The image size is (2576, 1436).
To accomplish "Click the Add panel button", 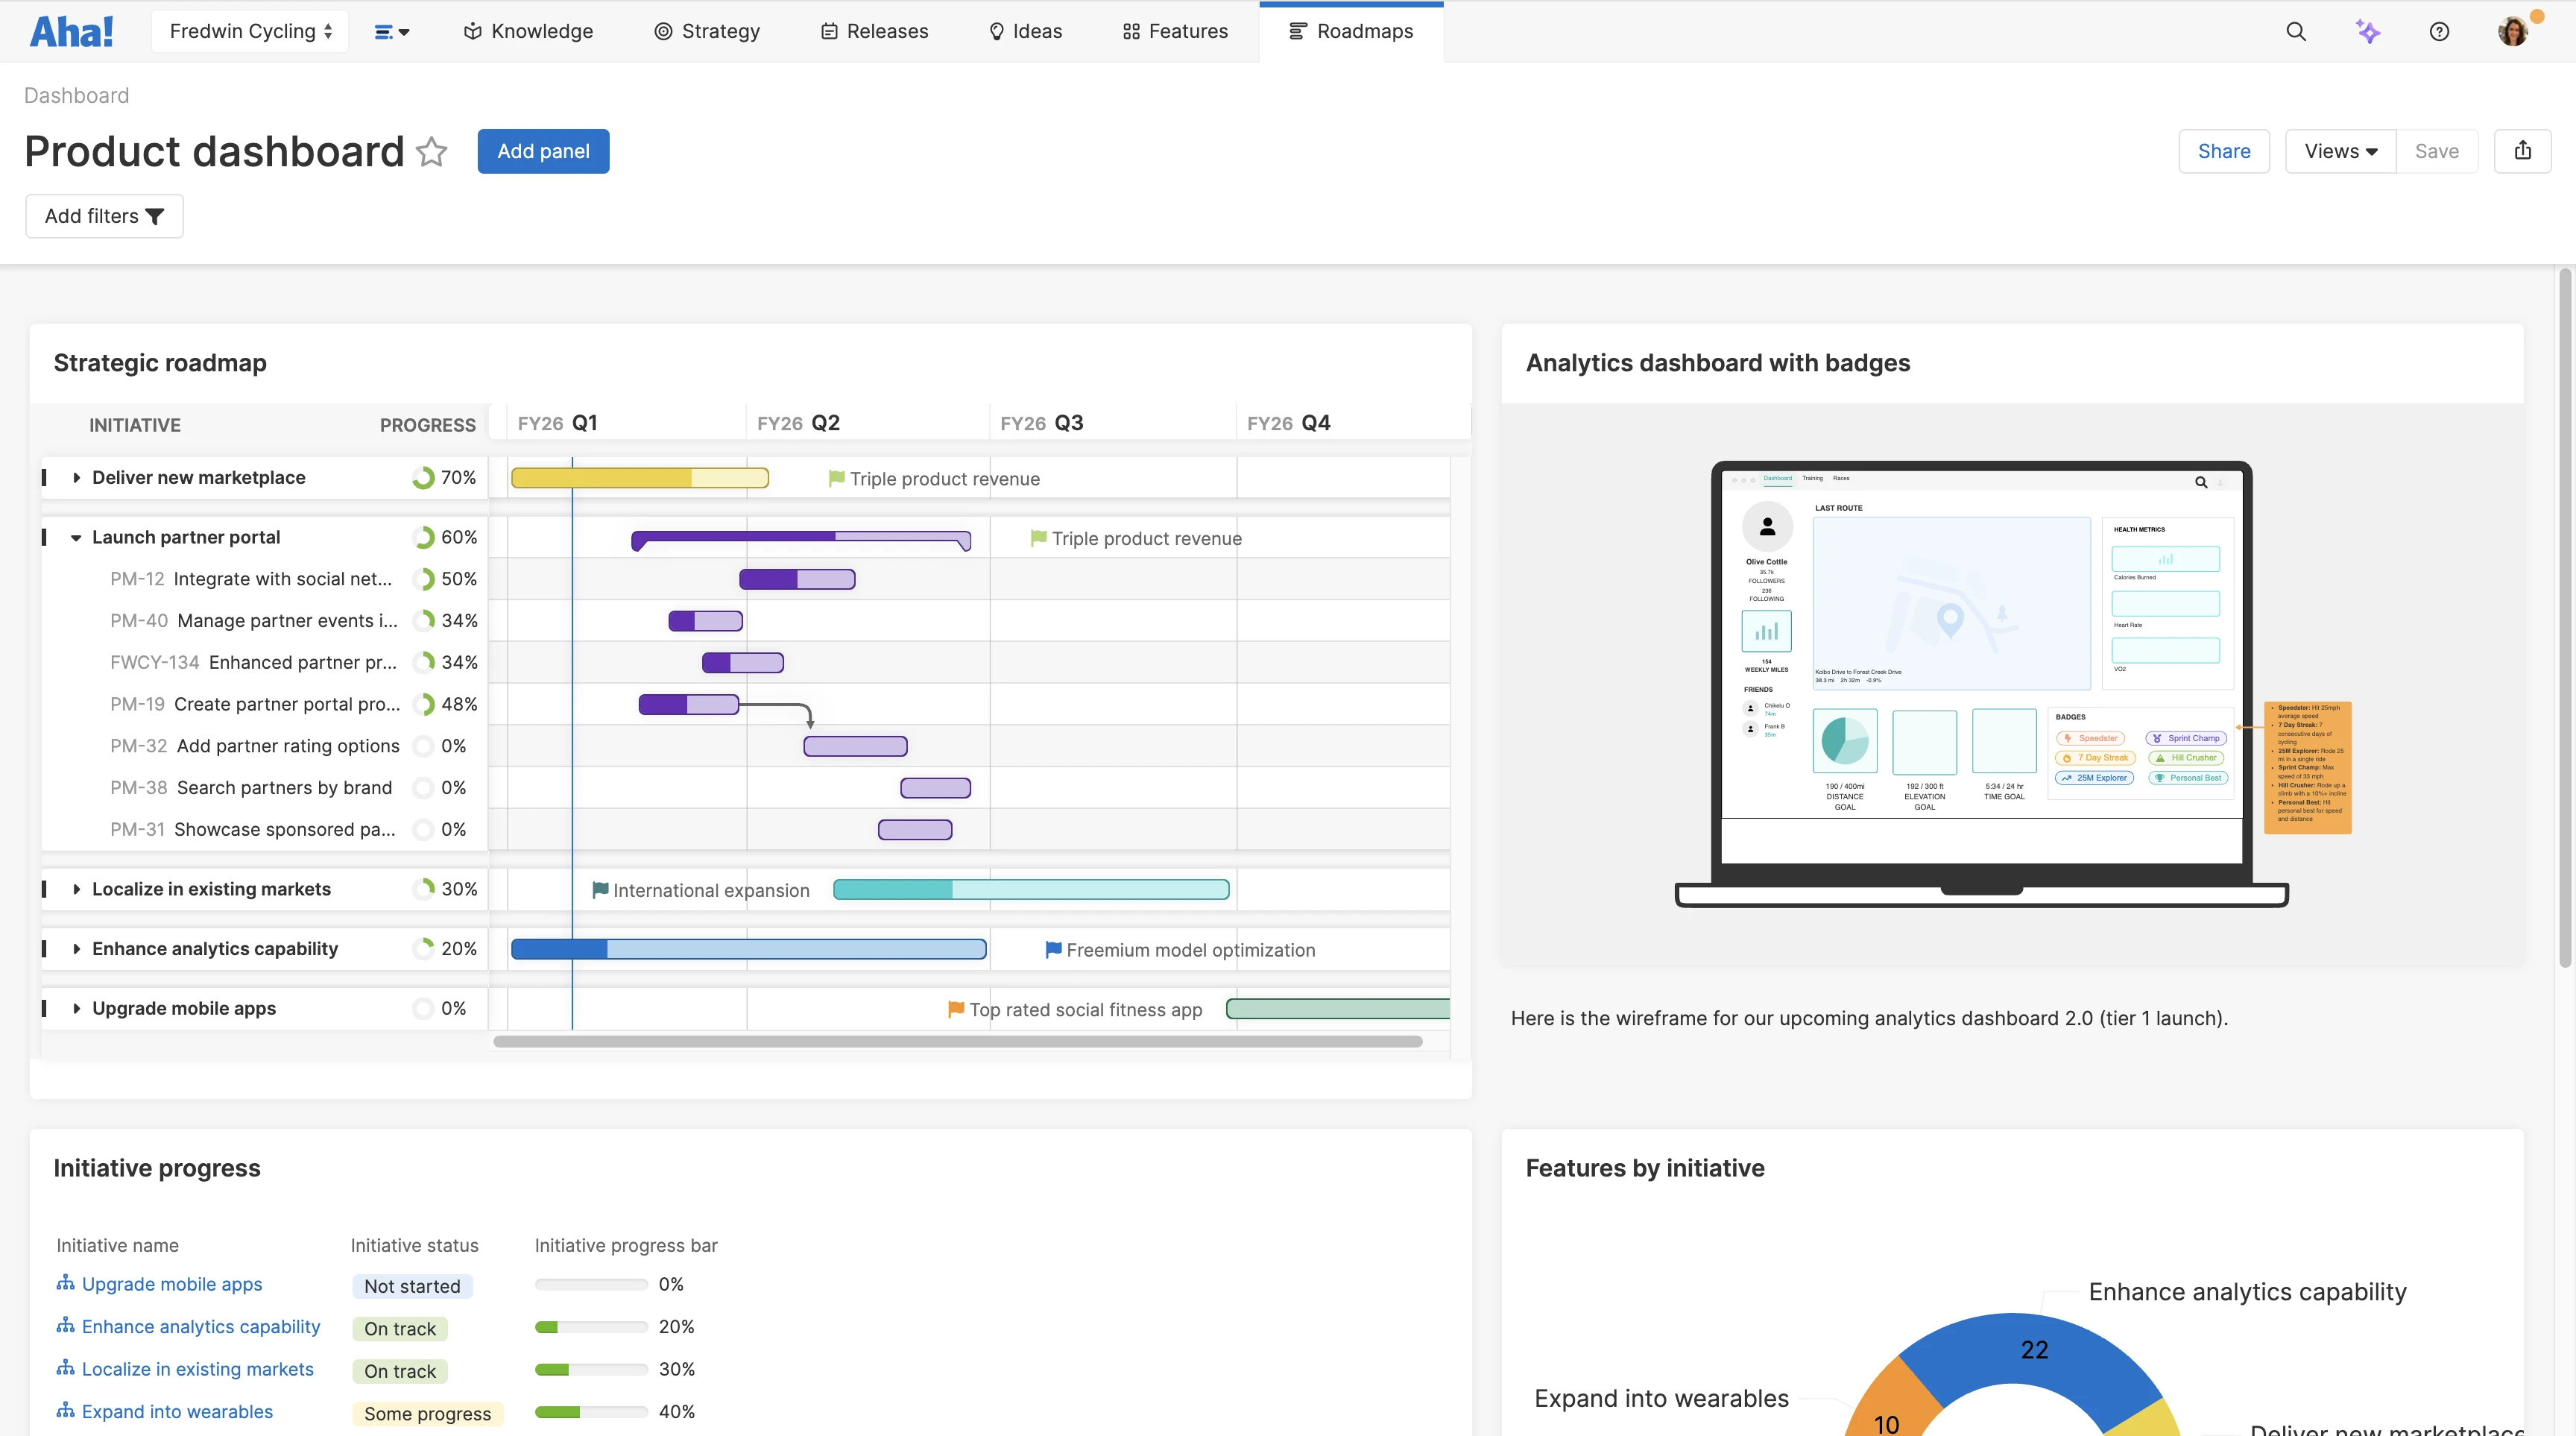I will tap(543, 151).
